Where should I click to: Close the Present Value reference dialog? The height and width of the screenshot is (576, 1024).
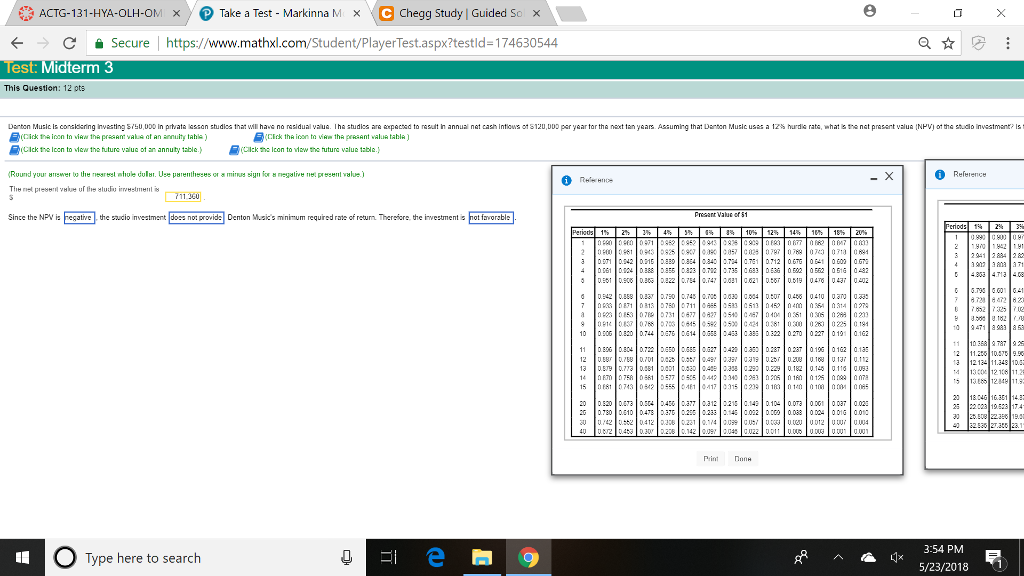[x=889, y=176]
